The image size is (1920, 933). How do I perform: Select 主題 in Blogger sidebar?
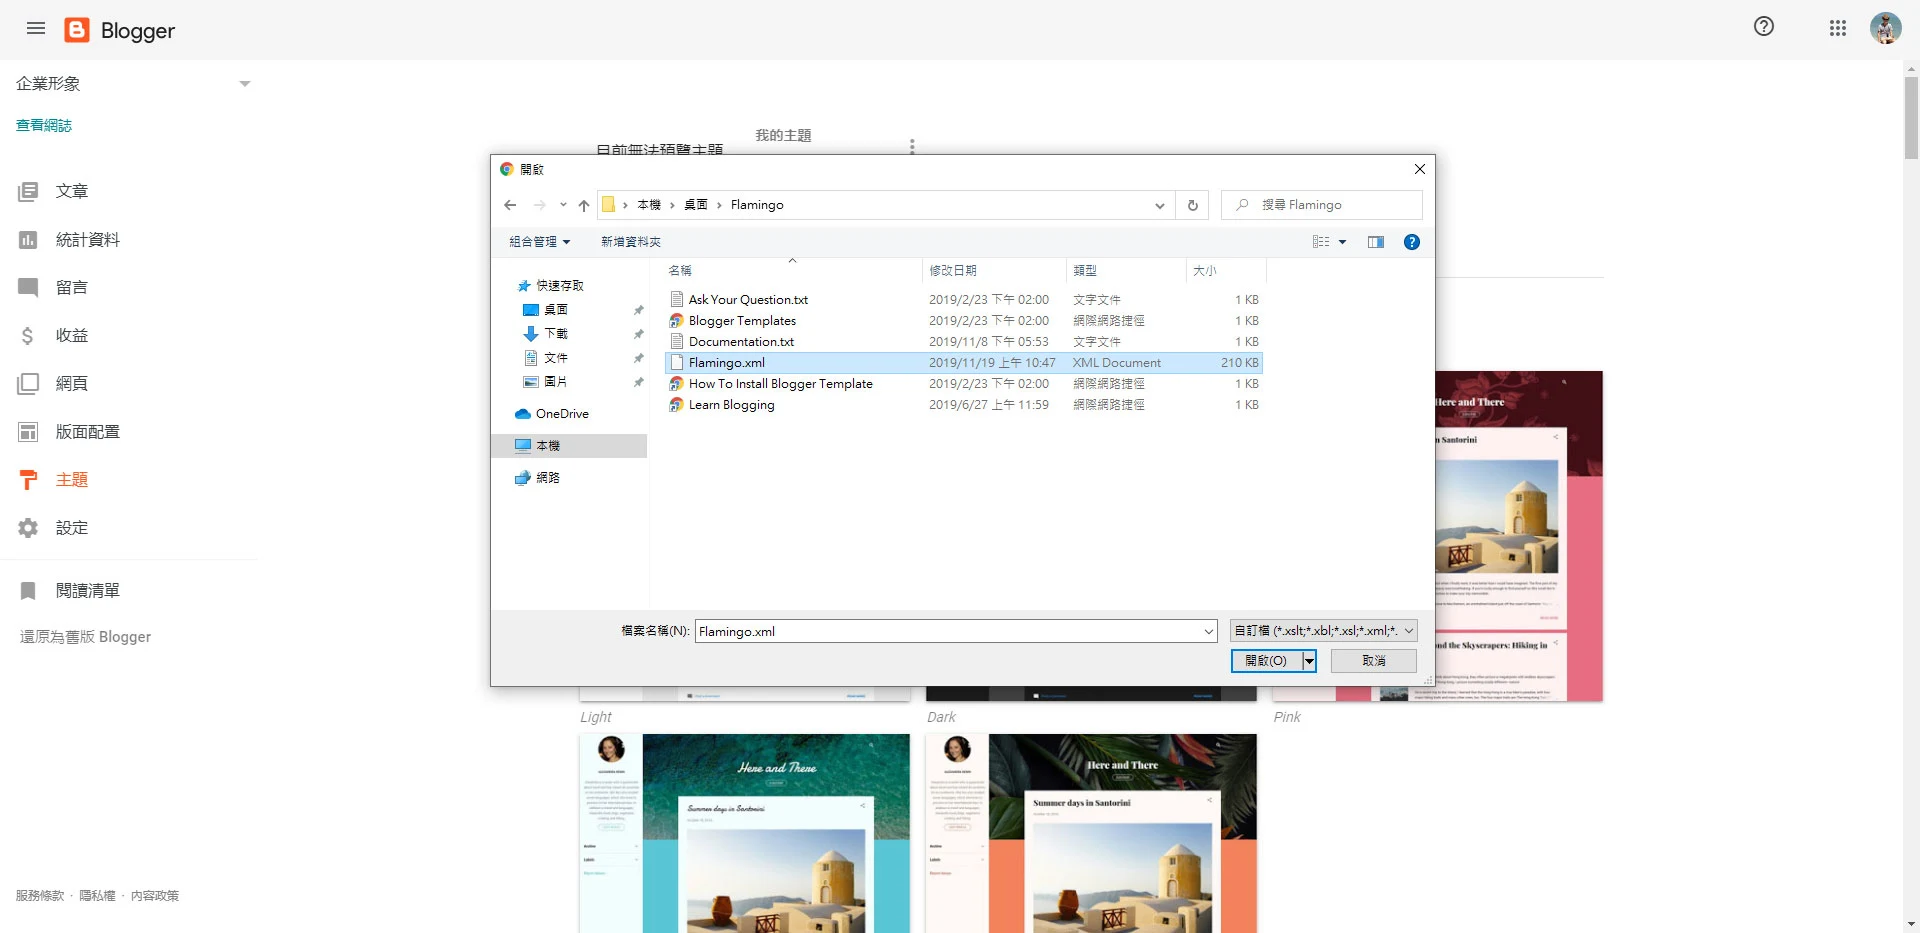tap(72, 480)
